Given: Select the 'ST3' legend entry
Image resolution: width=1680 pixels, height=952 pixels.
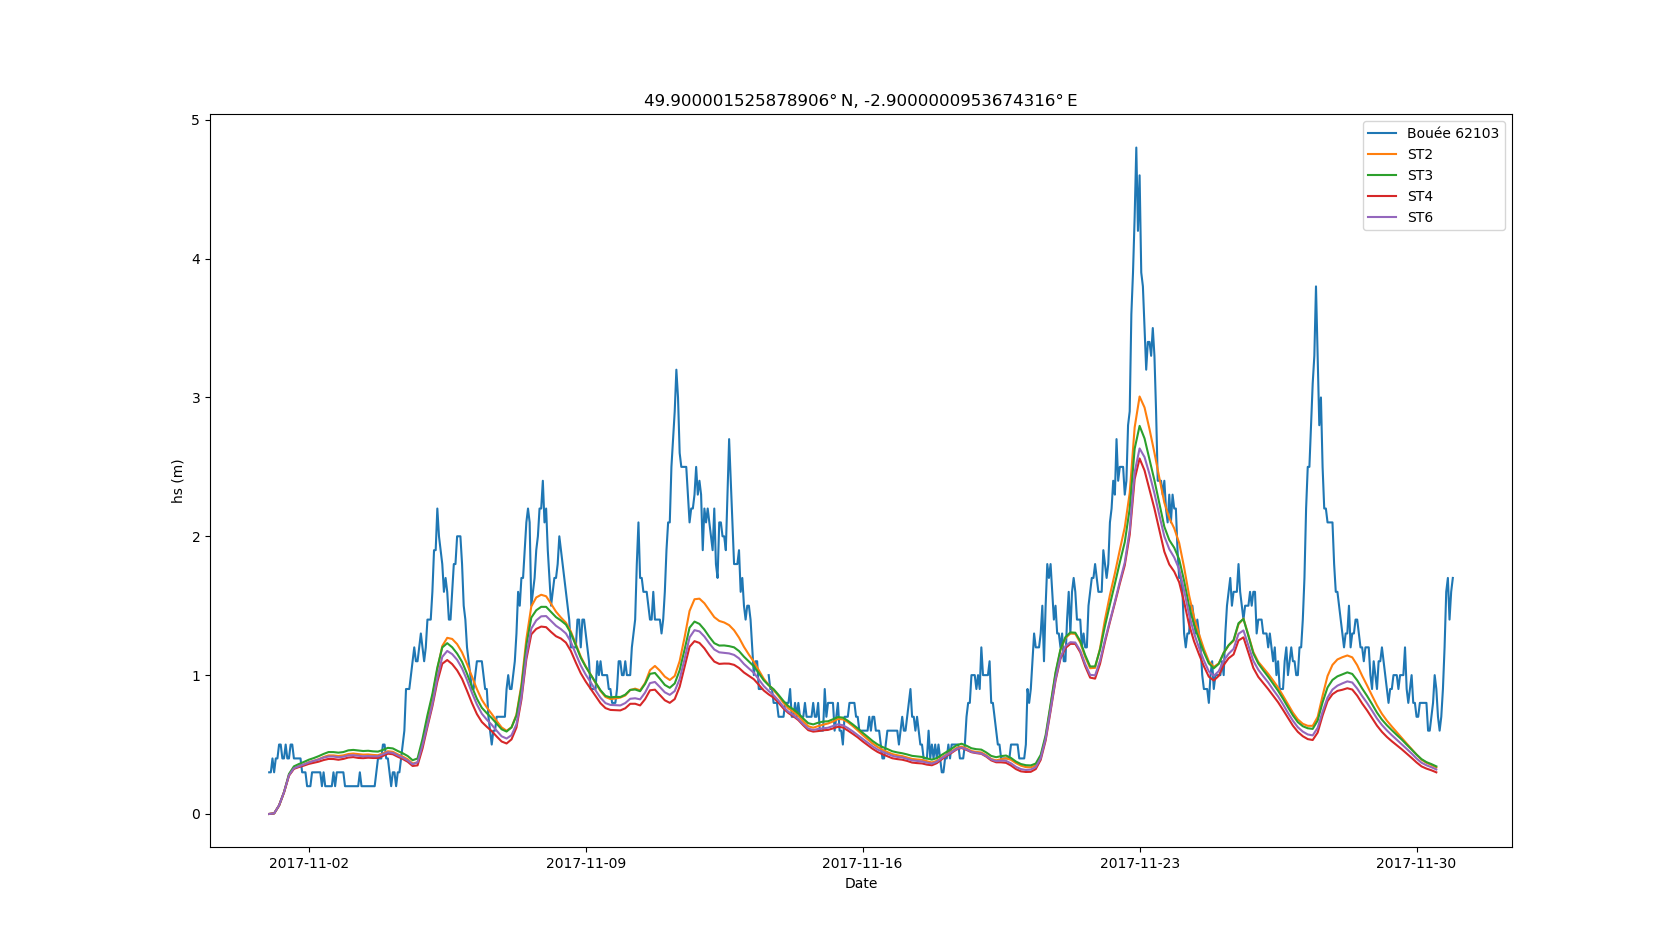Looking at the screenshot, I should coord(1419,175).
